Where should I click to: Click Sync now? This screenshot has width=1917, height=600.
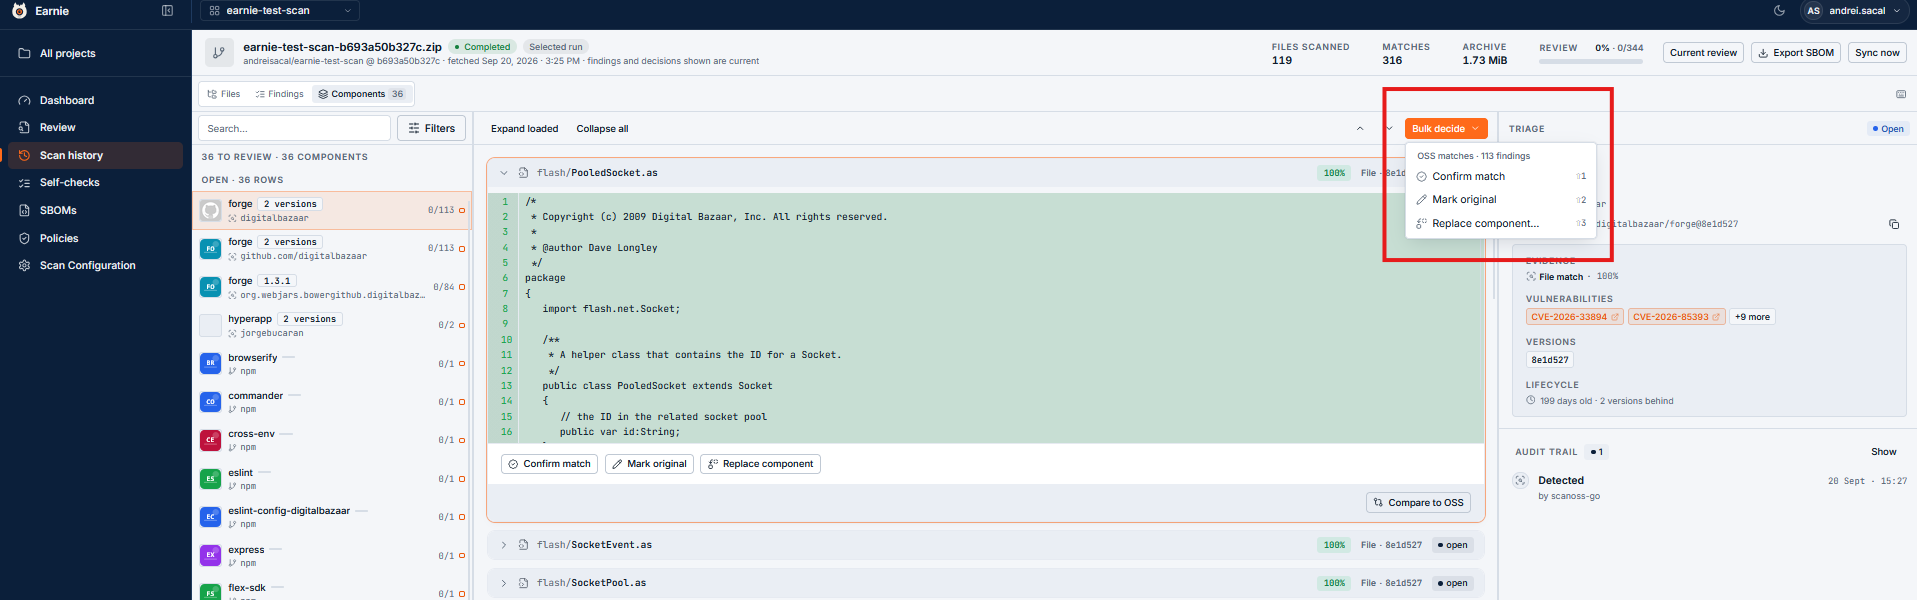tap(1877, 53)
